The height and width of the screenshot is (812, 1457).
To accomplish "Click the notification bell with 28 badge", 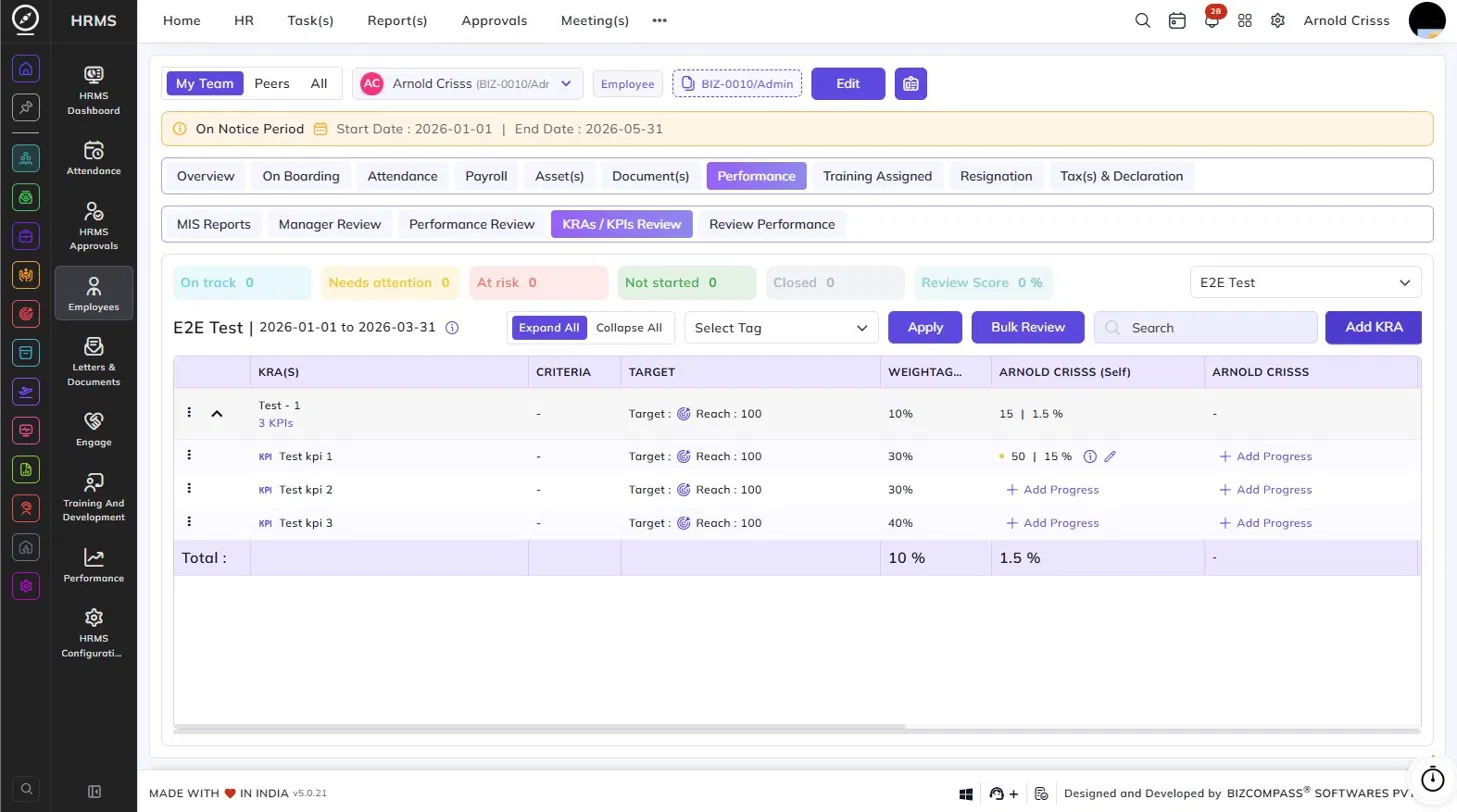I will tap(1212, 20).
